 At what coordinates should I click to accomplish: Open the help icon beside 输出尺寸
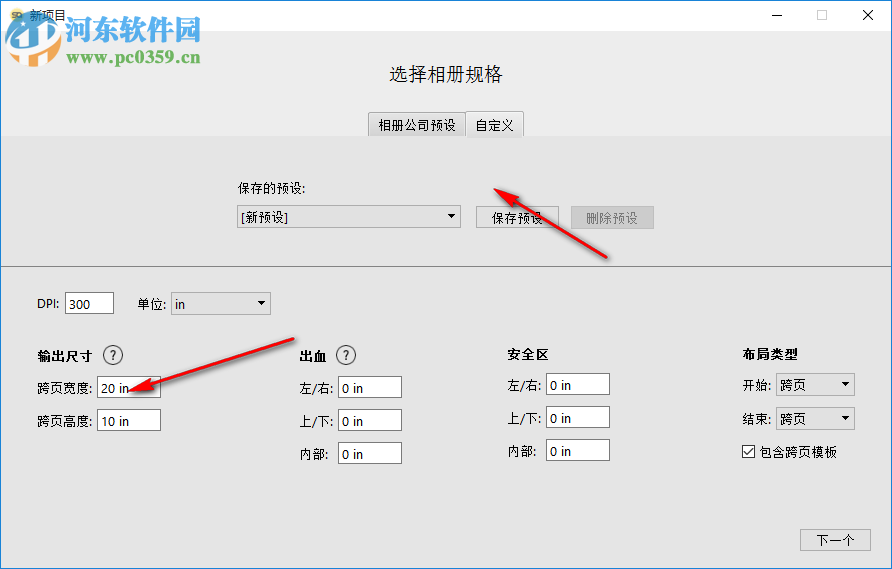click(x=113, y=355)
